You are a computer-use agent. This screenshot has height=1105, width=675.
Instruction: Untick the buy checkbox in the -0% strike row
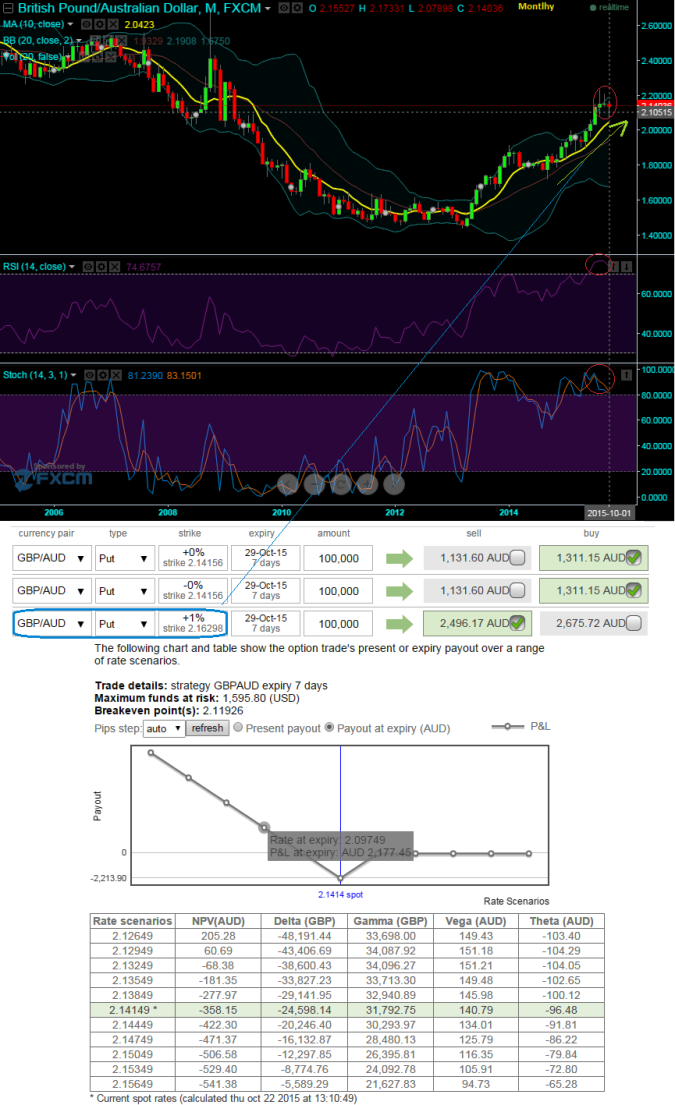click(x=633, y=591)
